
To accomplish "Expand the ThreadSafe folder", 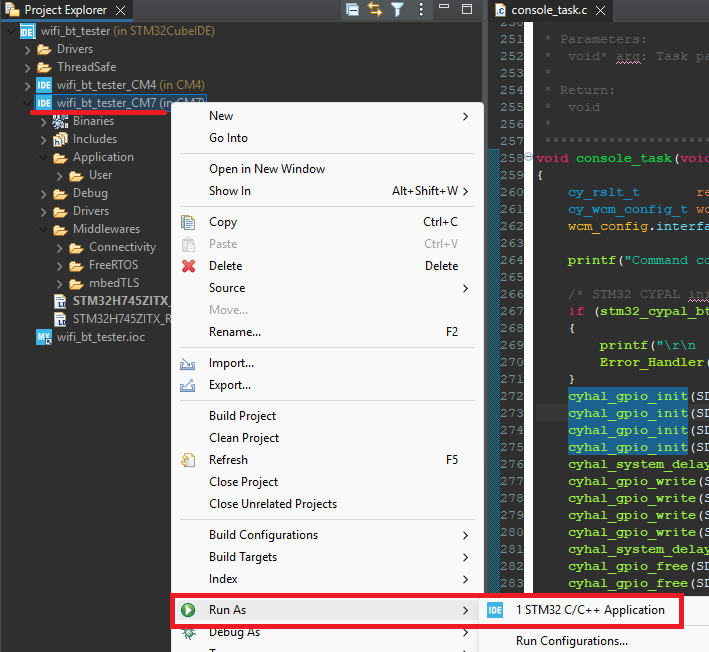I will pos(28,67).
